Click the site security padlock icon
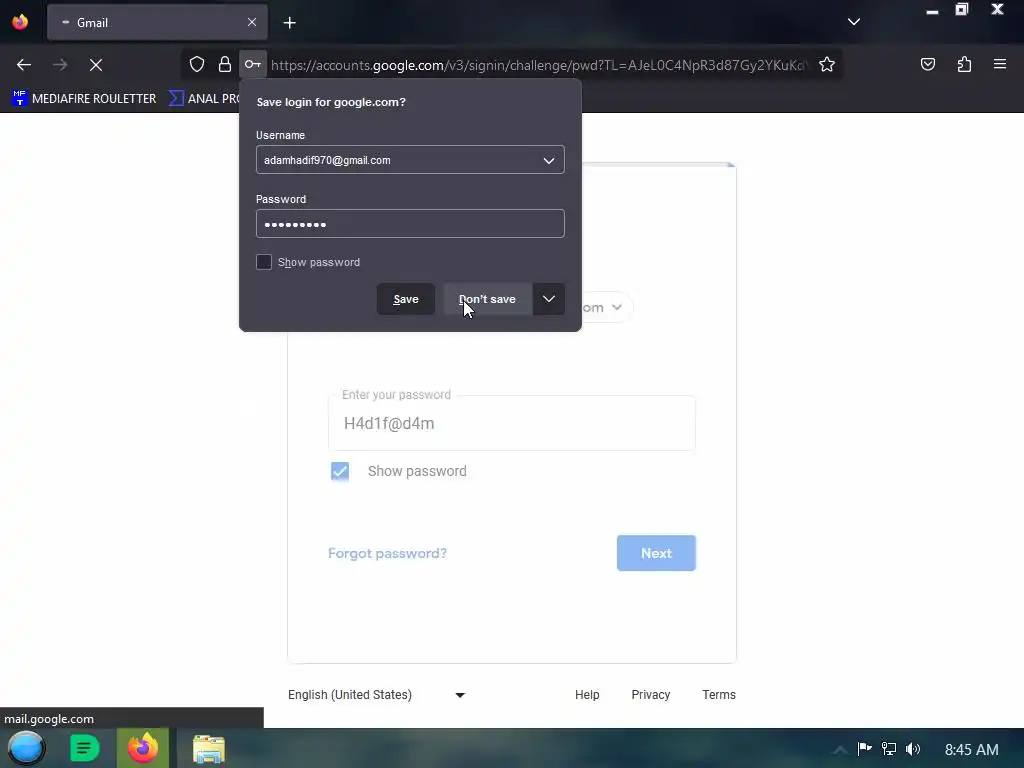Image resolution: width=1024 pixels, height=768 pixels. 225,64
